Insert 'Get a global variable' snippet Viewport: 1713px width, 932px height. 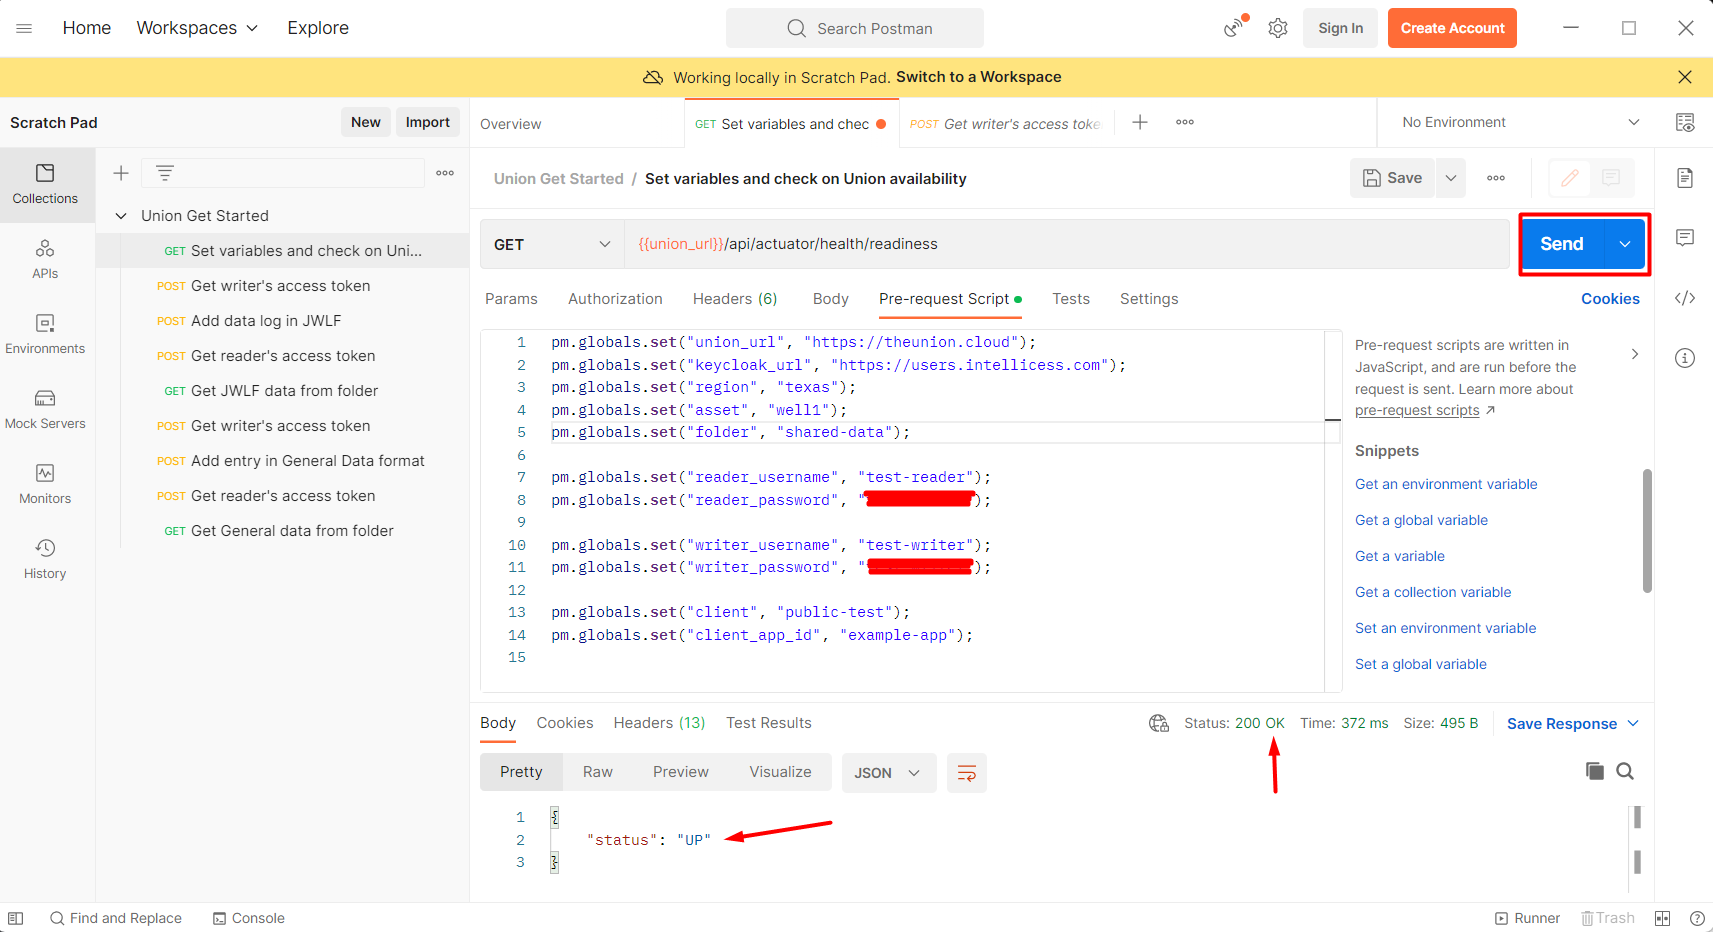1421,520
